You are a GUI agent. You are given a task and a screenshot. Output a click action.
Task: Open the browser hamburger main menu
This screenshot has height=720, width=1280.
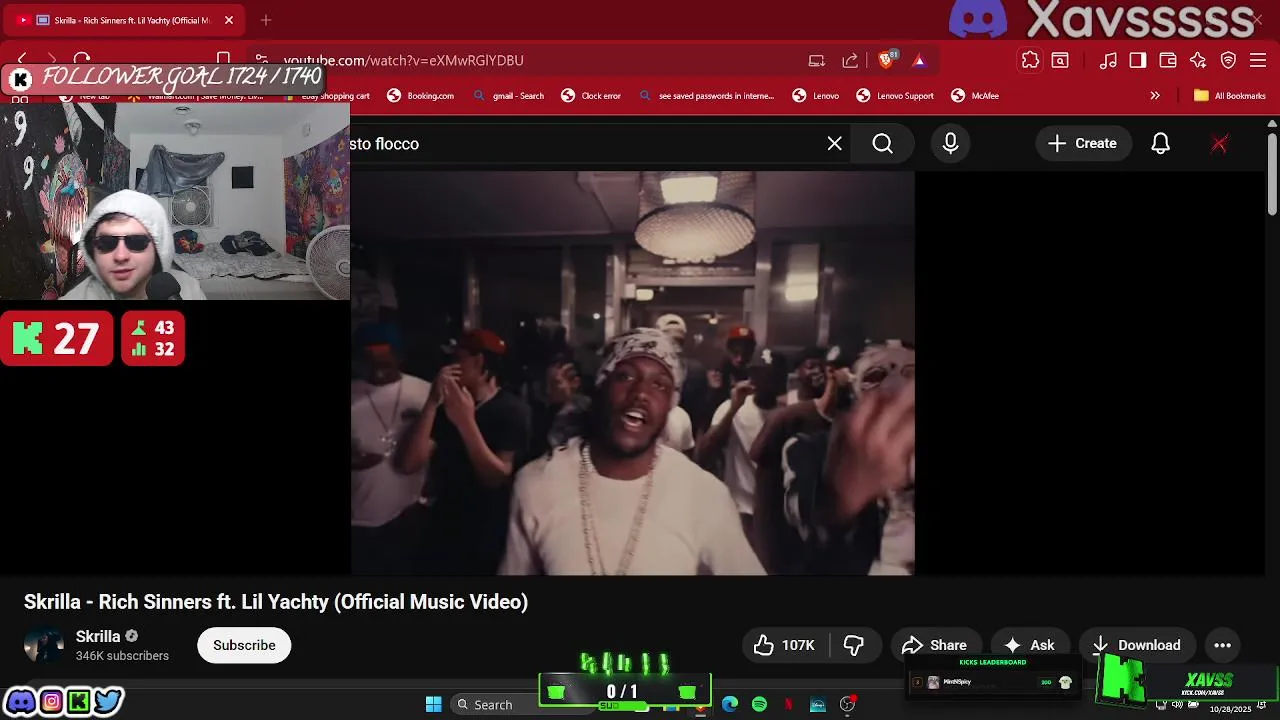point(1258,60)
